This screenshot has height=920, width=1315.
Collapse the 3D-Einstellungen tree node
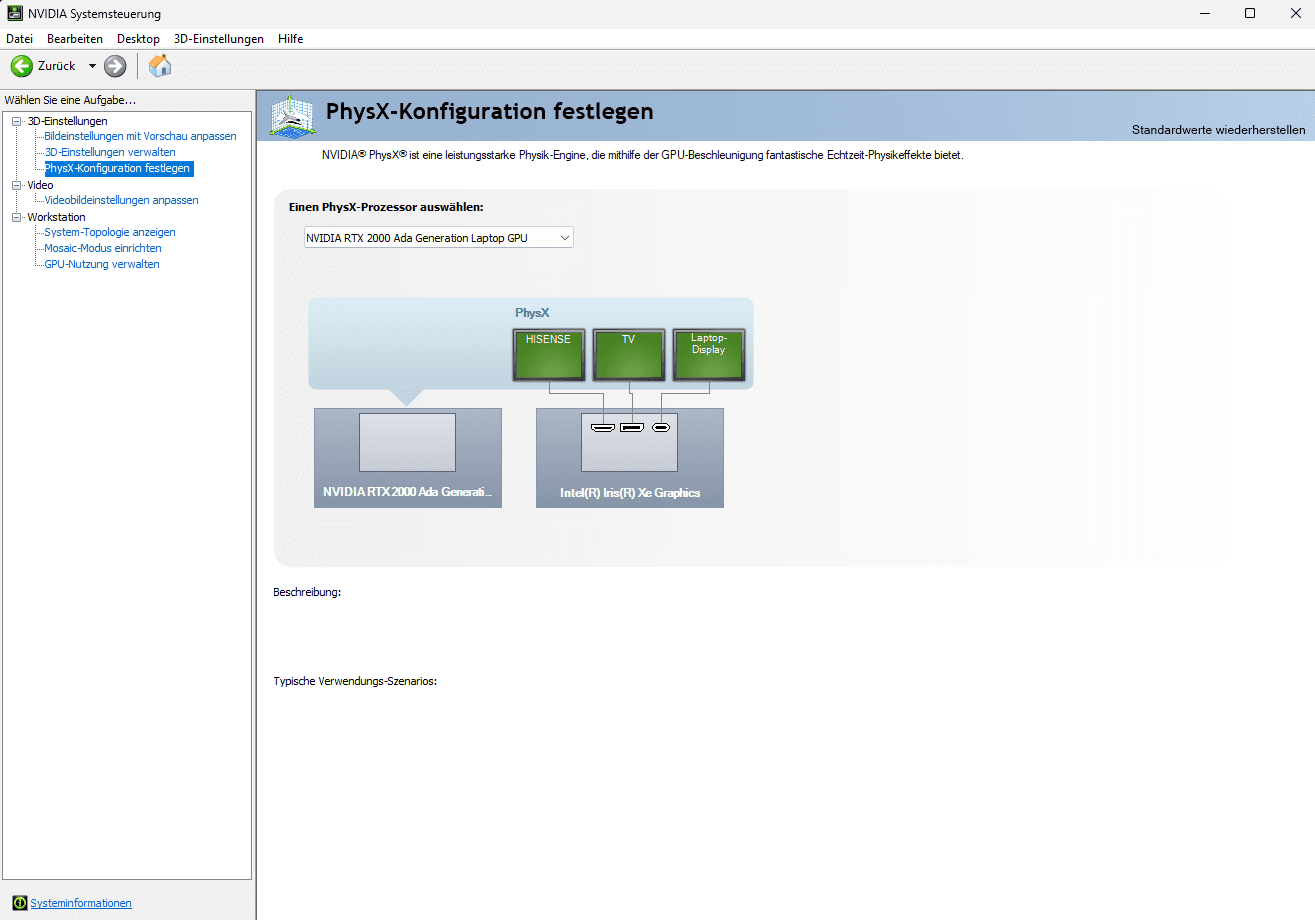[x=16, y=121]
